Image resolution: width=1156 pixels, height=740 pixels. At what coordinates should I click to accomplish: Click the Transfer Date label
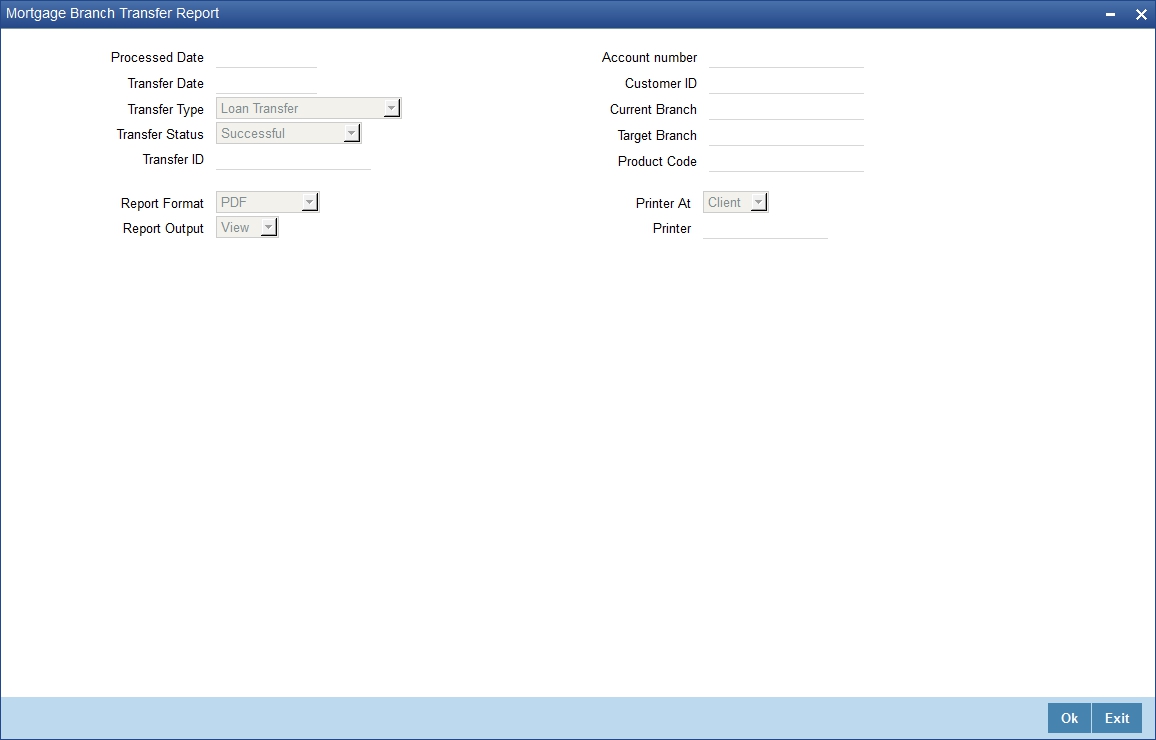(x=165, y=83)
